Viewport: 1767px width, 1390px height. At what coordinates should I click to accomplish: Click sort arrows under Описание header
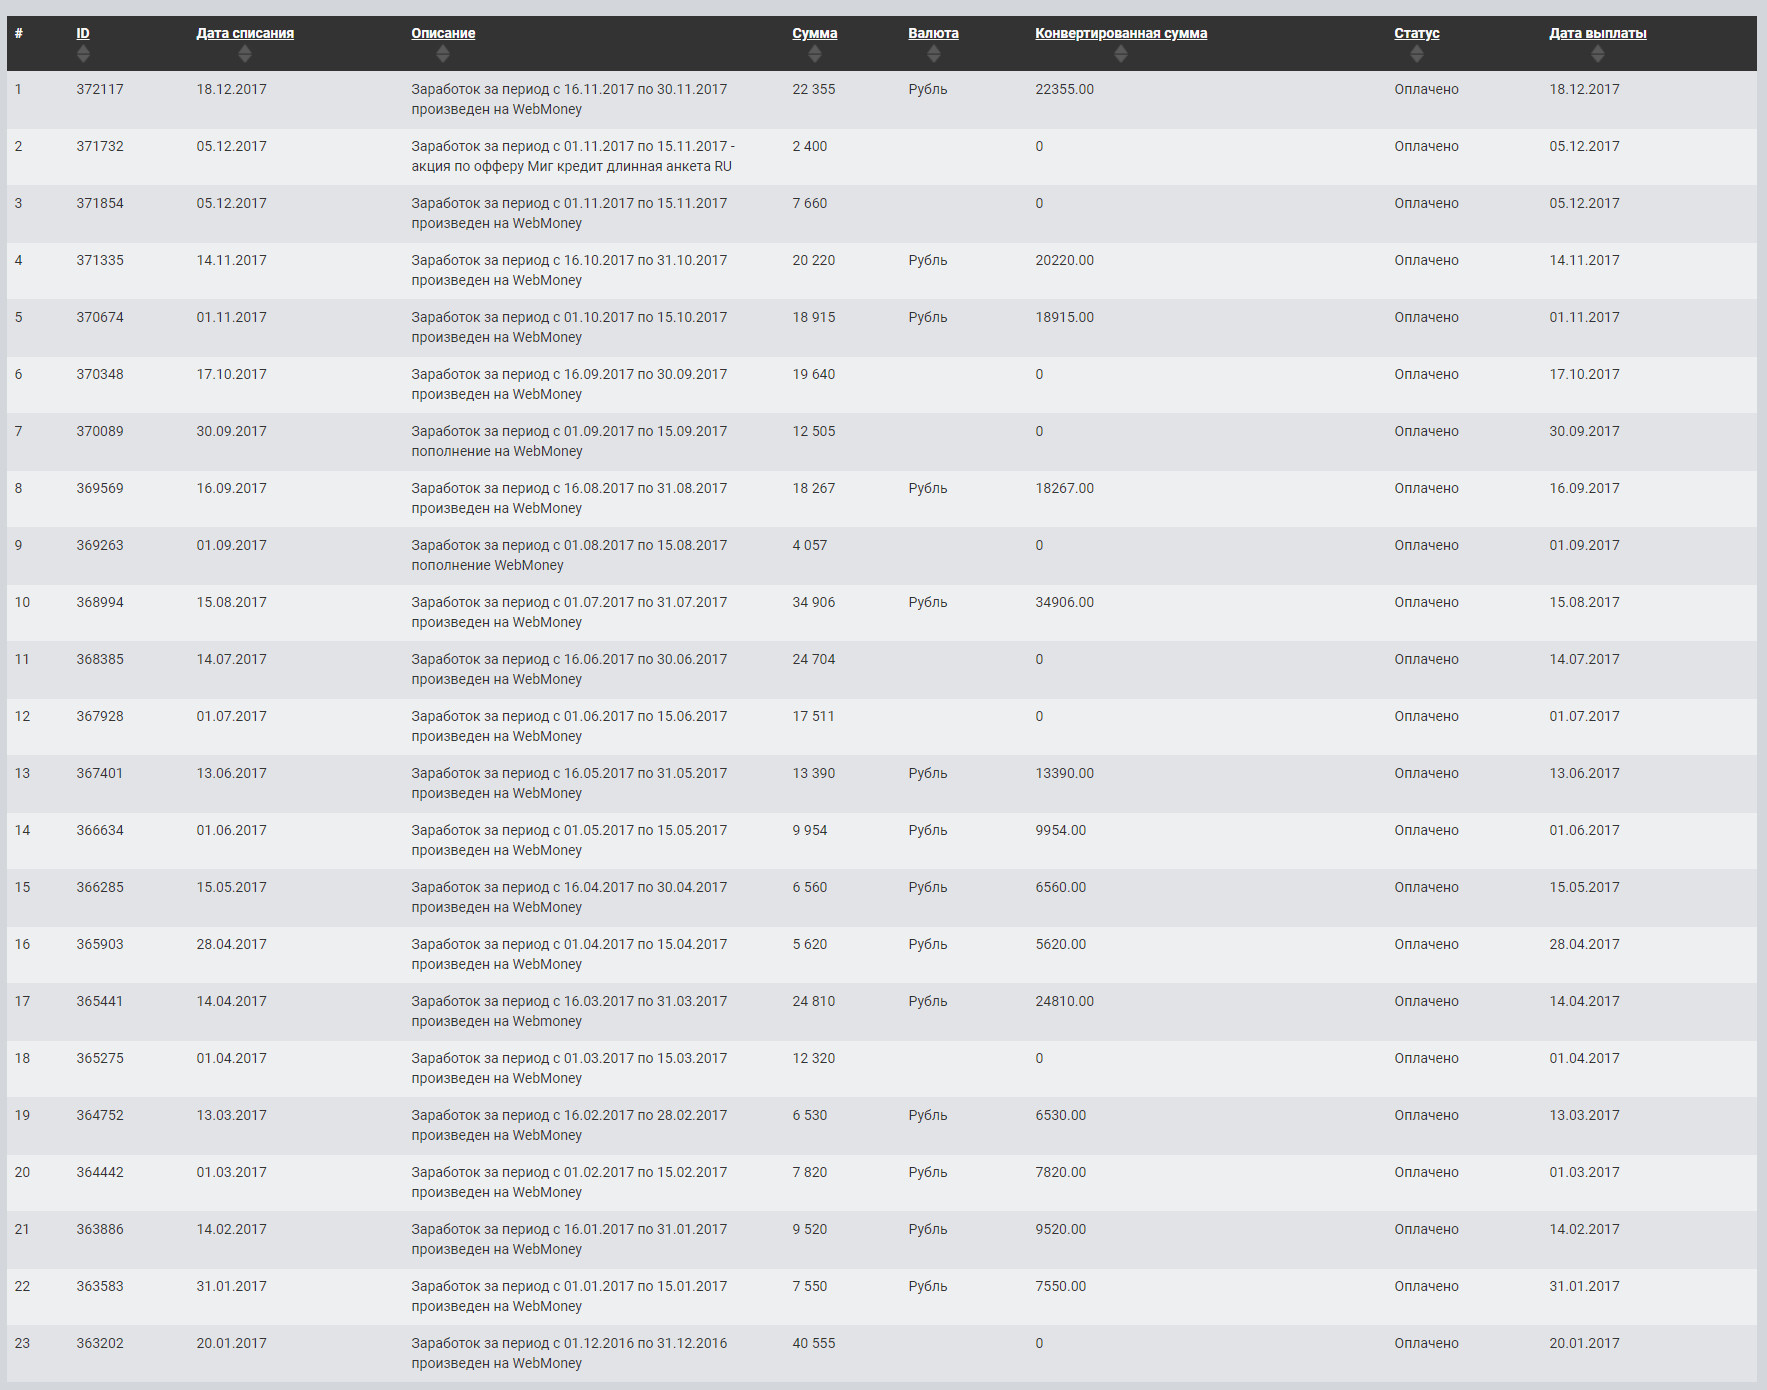(443, 54)
